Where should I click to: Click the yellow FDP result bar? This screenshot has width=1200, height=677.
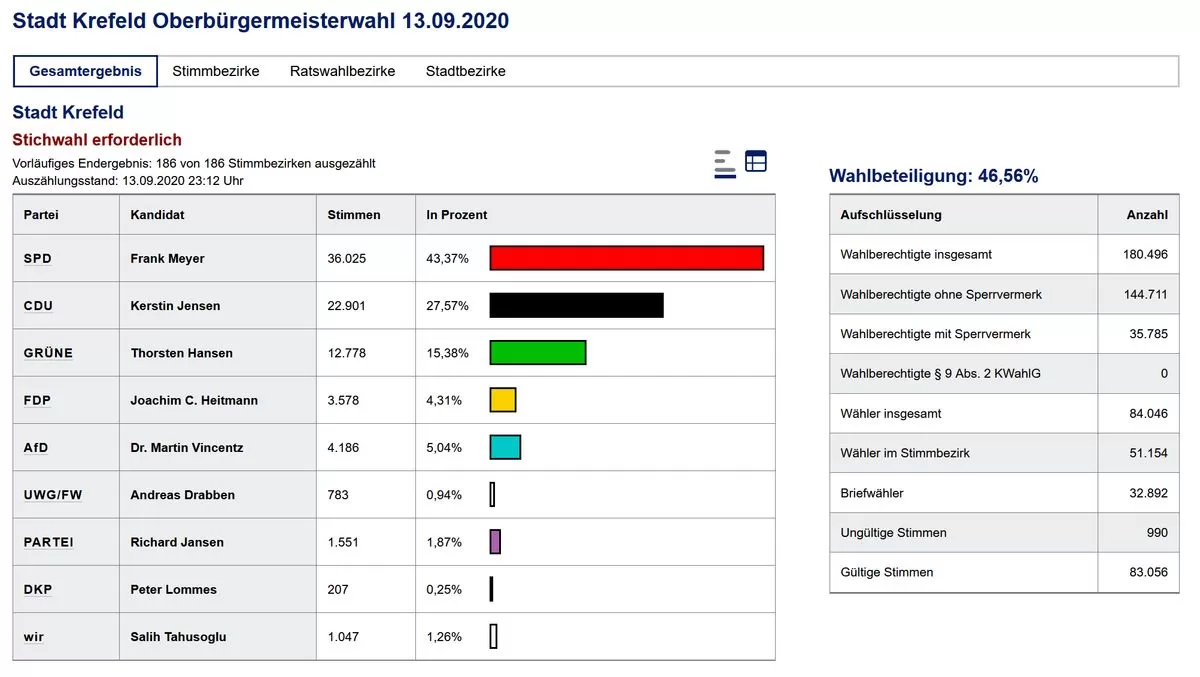(502, 400)
